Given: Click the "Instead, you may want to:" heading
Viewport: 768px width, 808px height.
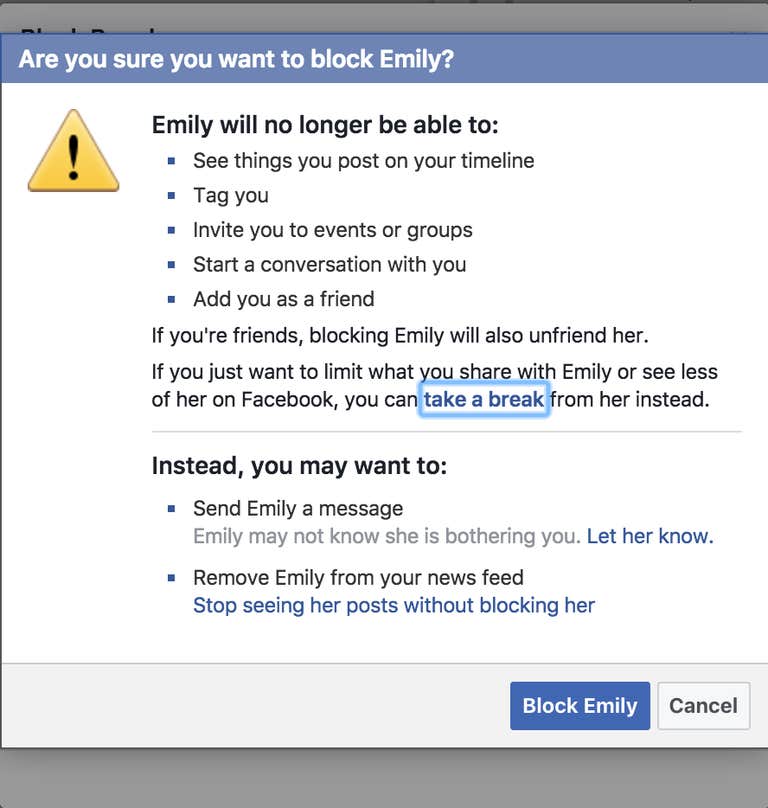Looking at the screenshot, I should [x=299, y=466].
